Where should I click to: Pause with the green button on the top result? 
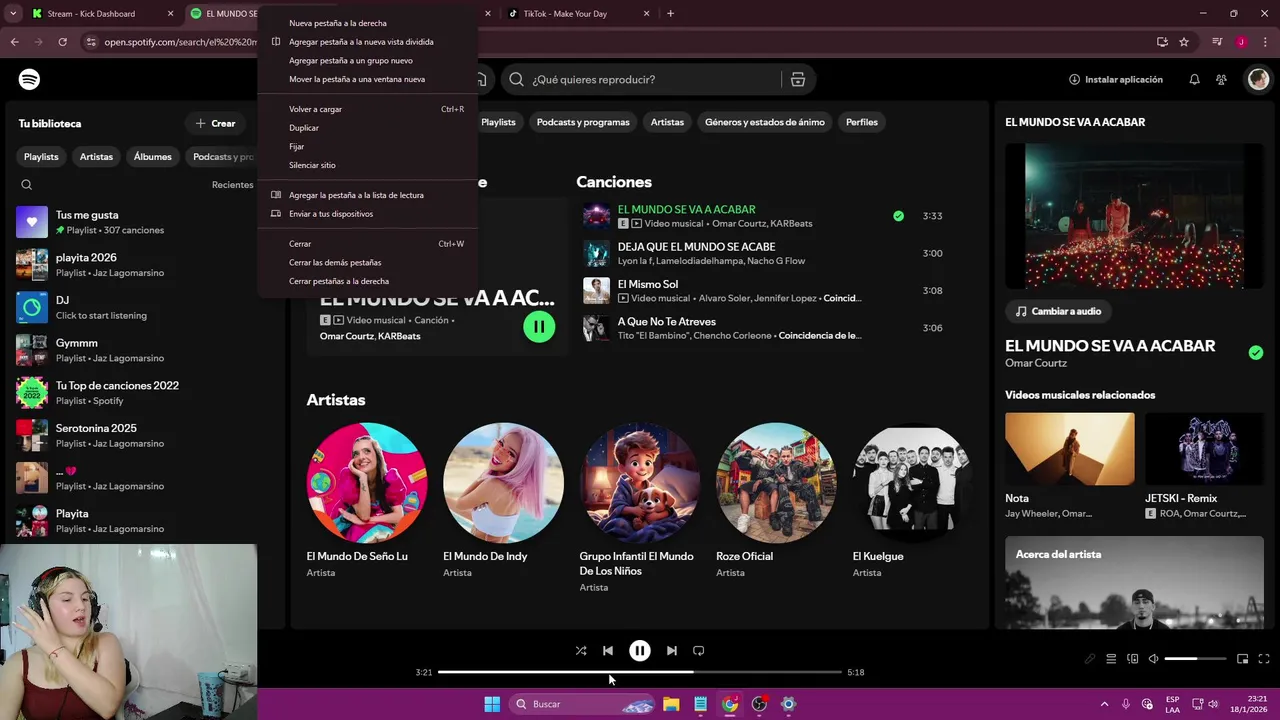[539, 327]
